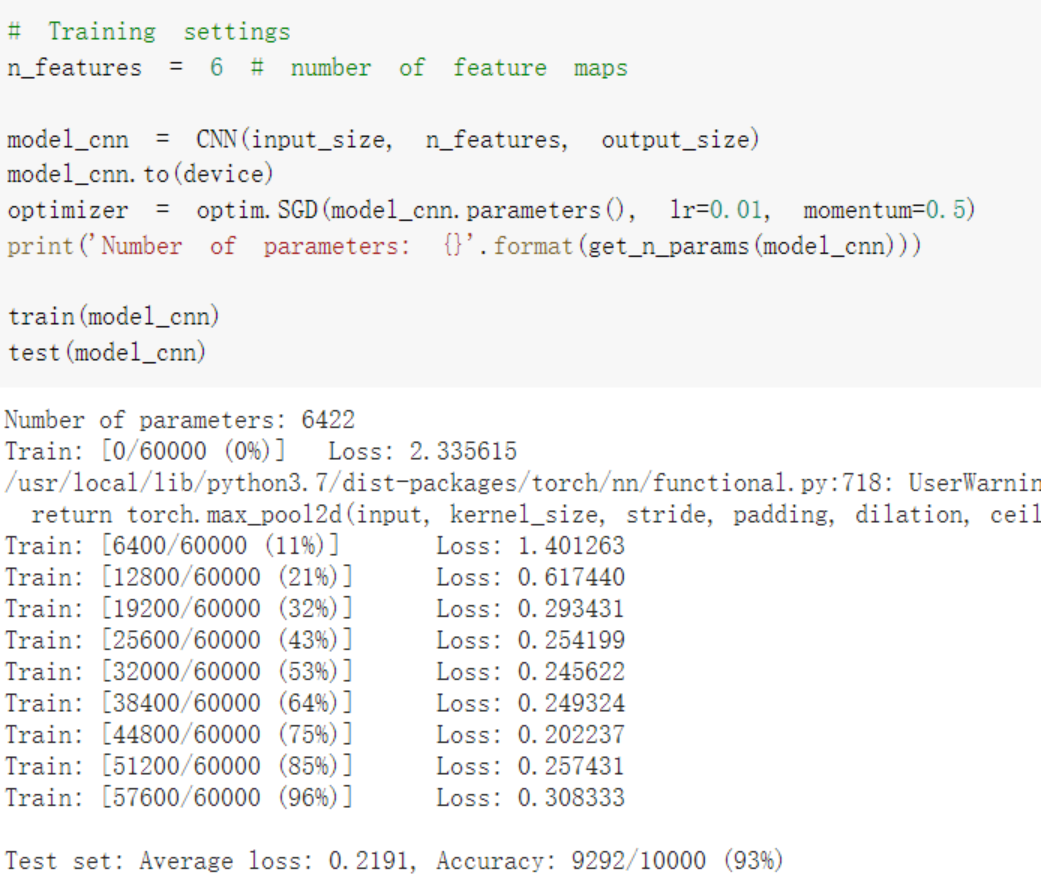Click the test(model_cnn) call

point(106,352)
